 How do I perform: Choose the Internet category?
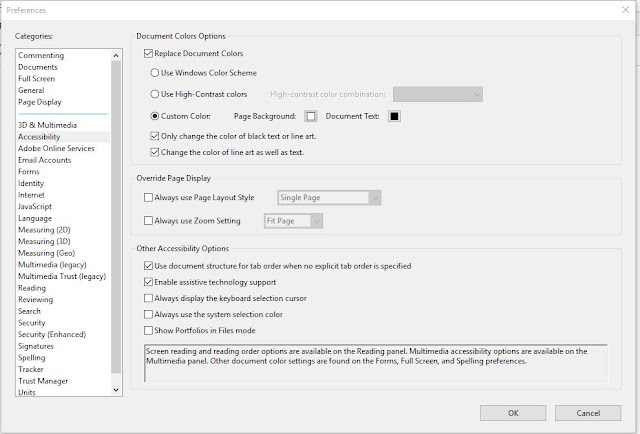point(31,195)
